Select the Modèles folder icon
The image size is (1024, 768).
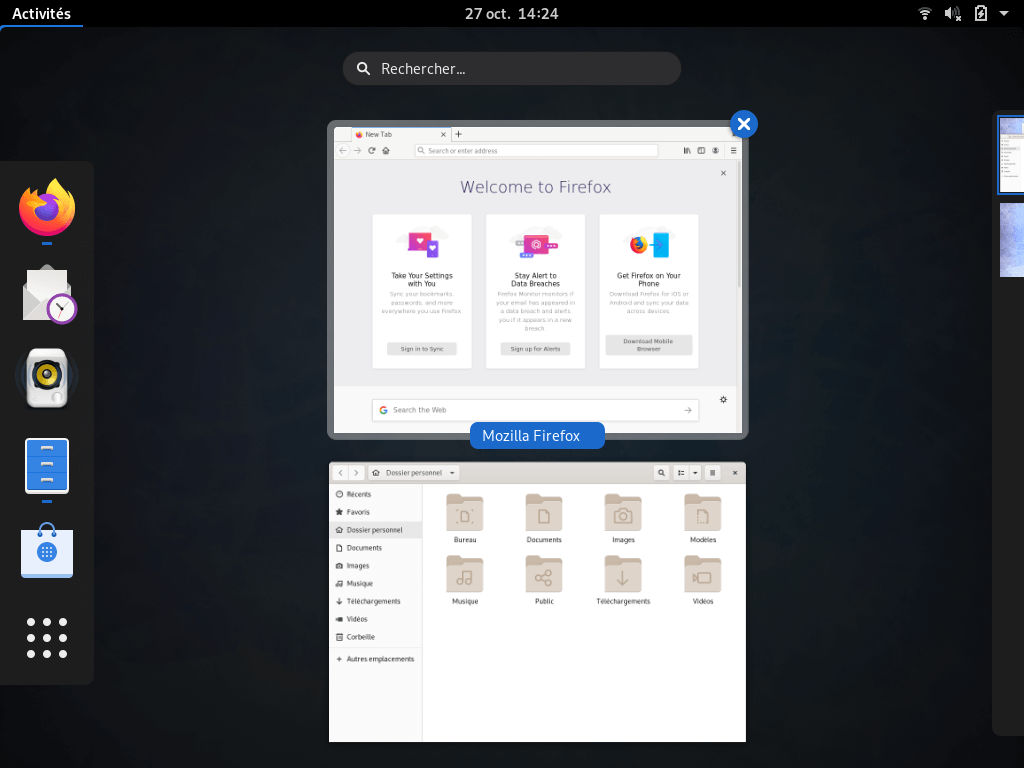coord(703,513)
